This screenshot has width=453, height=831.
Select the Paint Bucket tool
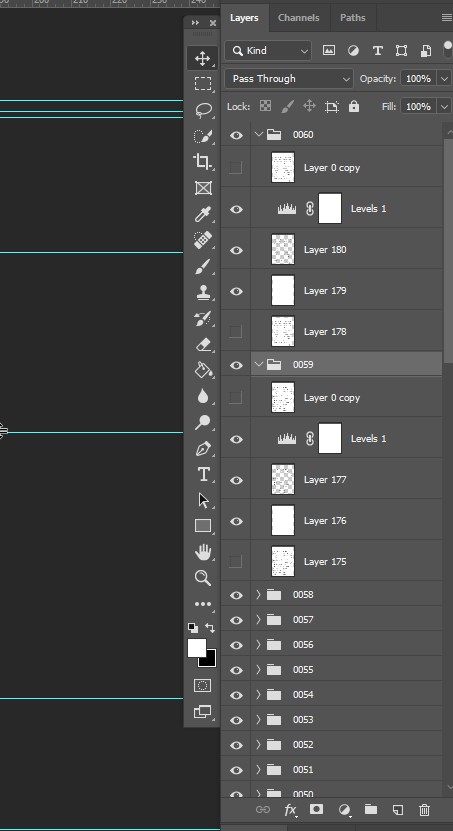(203, 370)
